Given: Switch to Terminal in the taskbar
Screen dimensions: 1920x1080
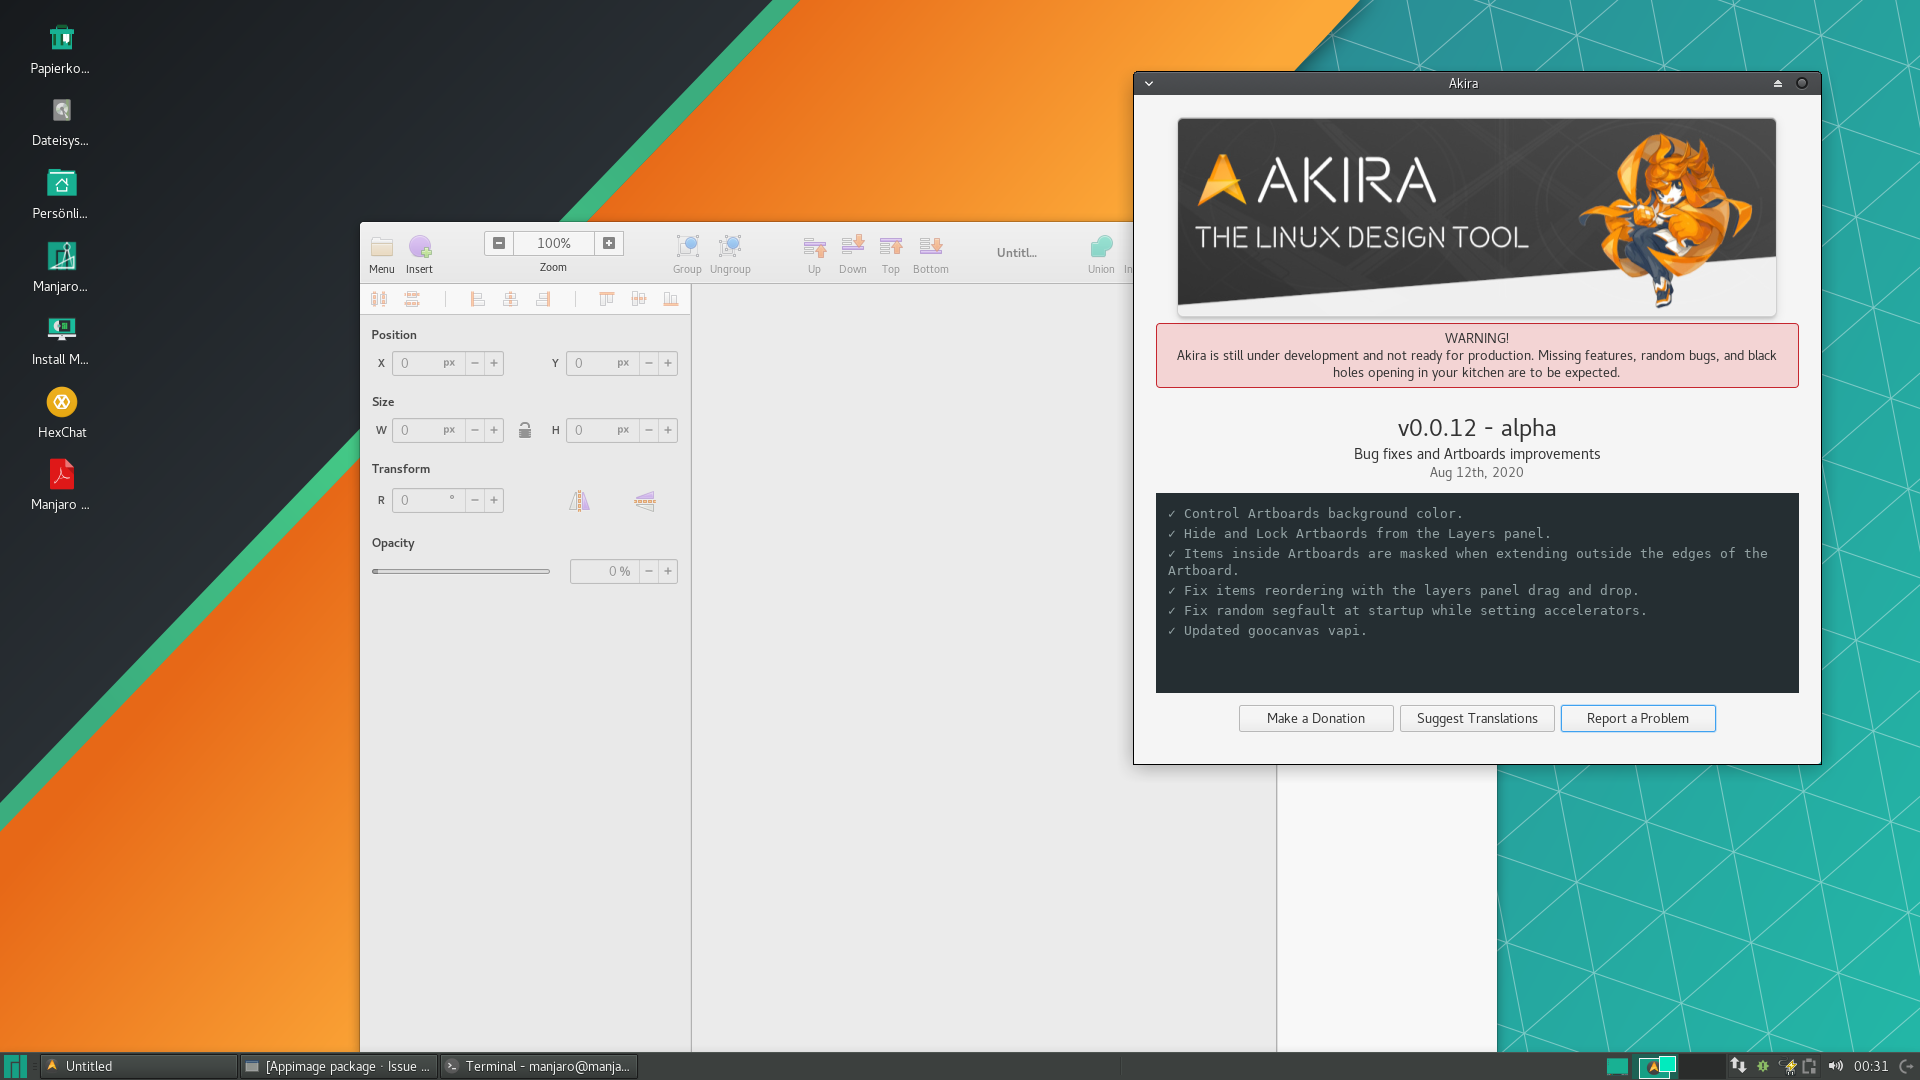Looking at the screenshot, I should pos(539,1066).
